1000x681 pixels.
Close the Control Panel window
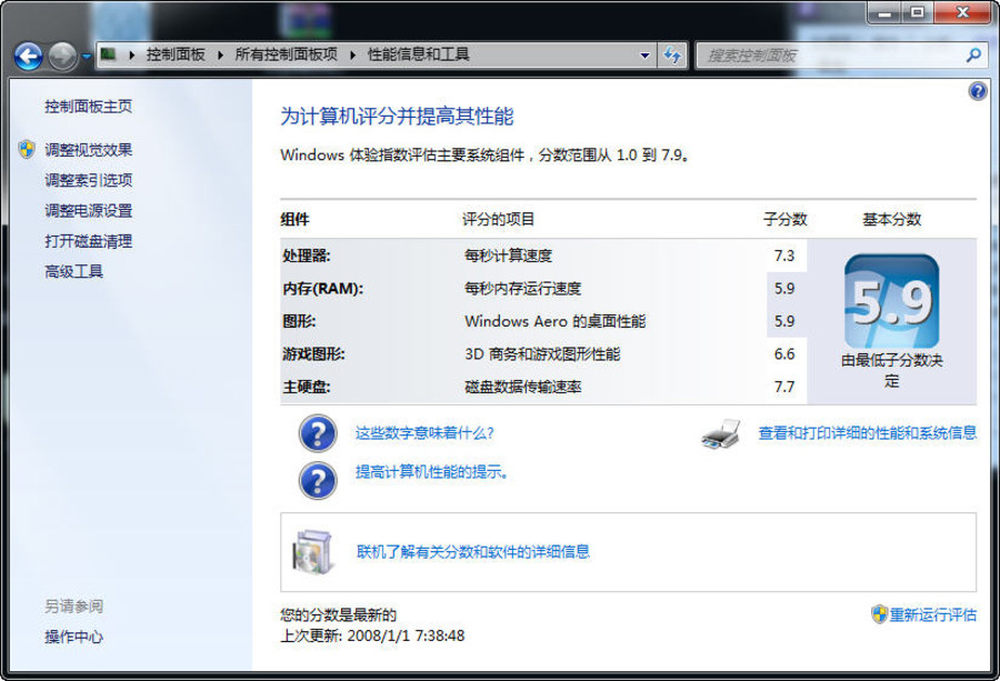(x=963, y=11)
